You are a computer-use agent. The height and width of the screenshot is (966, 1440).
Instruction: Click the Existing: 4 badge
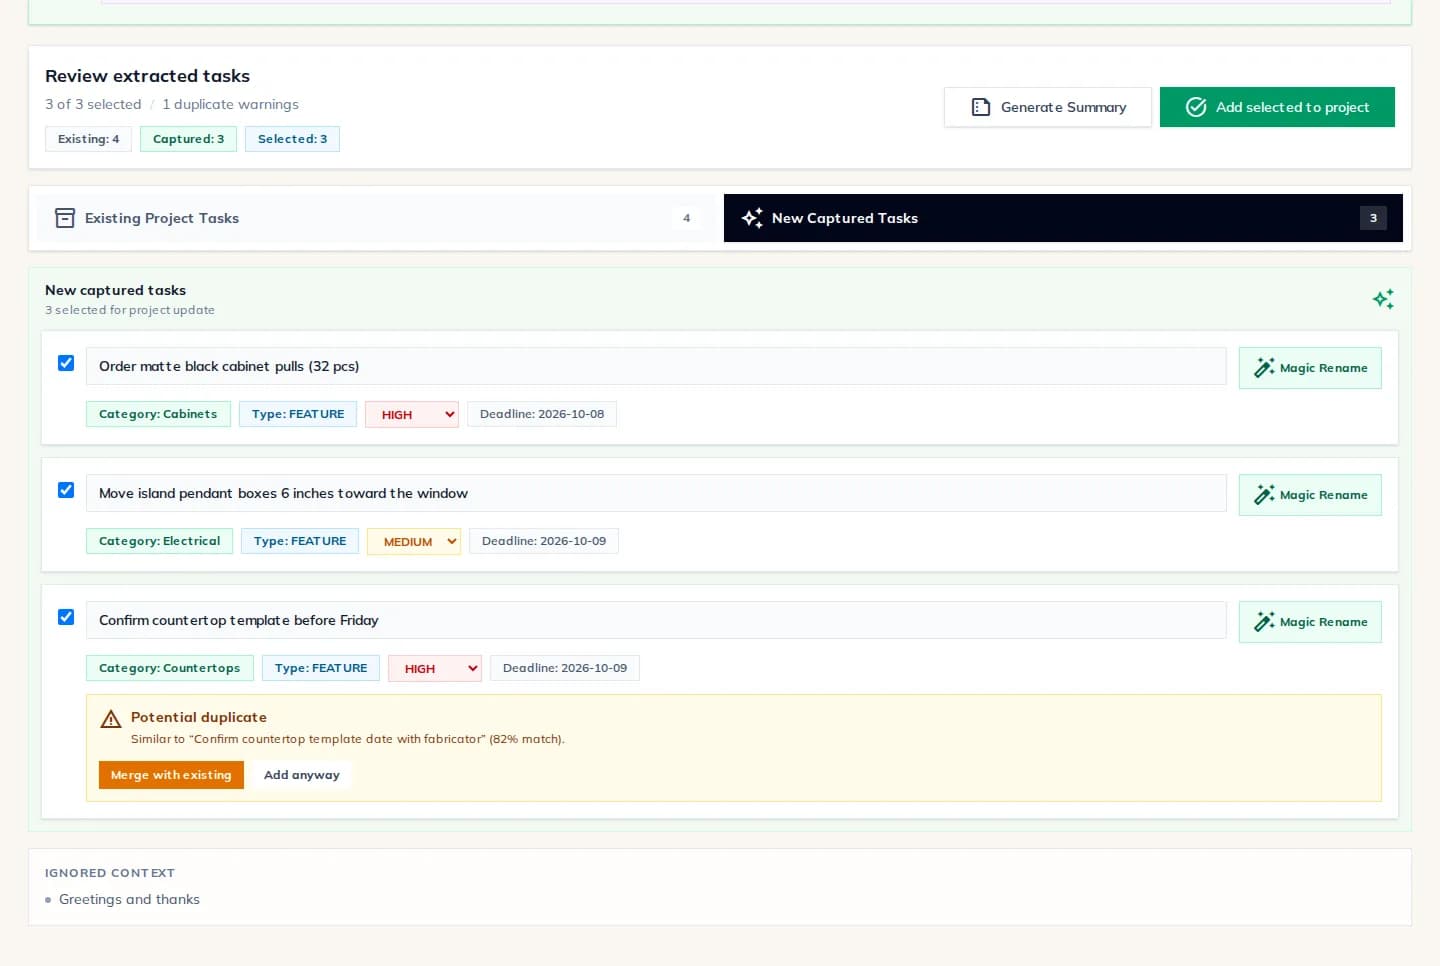88,139
